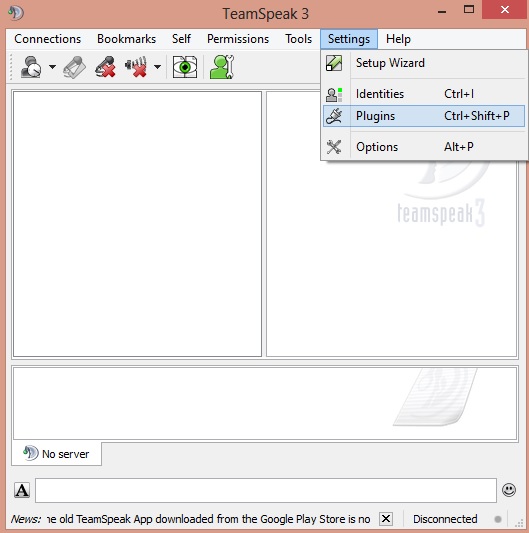Click the TeamSpeak icon on No server tab

click(31, 453)
